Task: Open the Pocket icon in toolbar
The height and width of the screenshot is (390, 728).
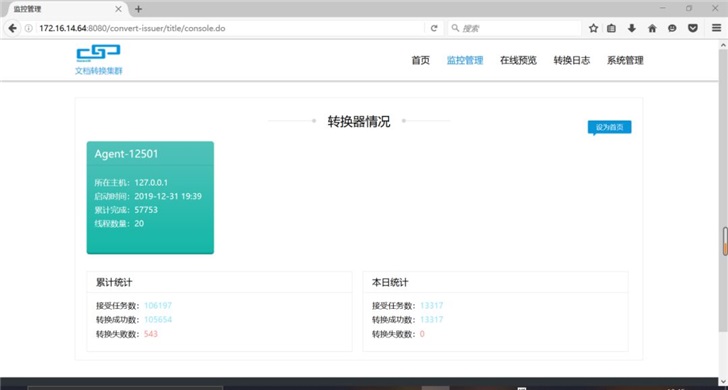Action: [693, 28]
